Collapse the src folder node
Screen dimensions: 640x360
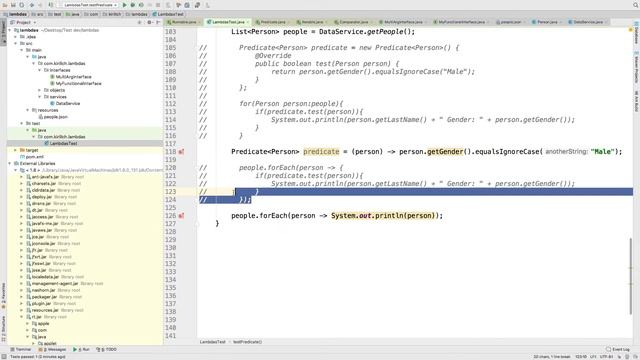(16, 43)
